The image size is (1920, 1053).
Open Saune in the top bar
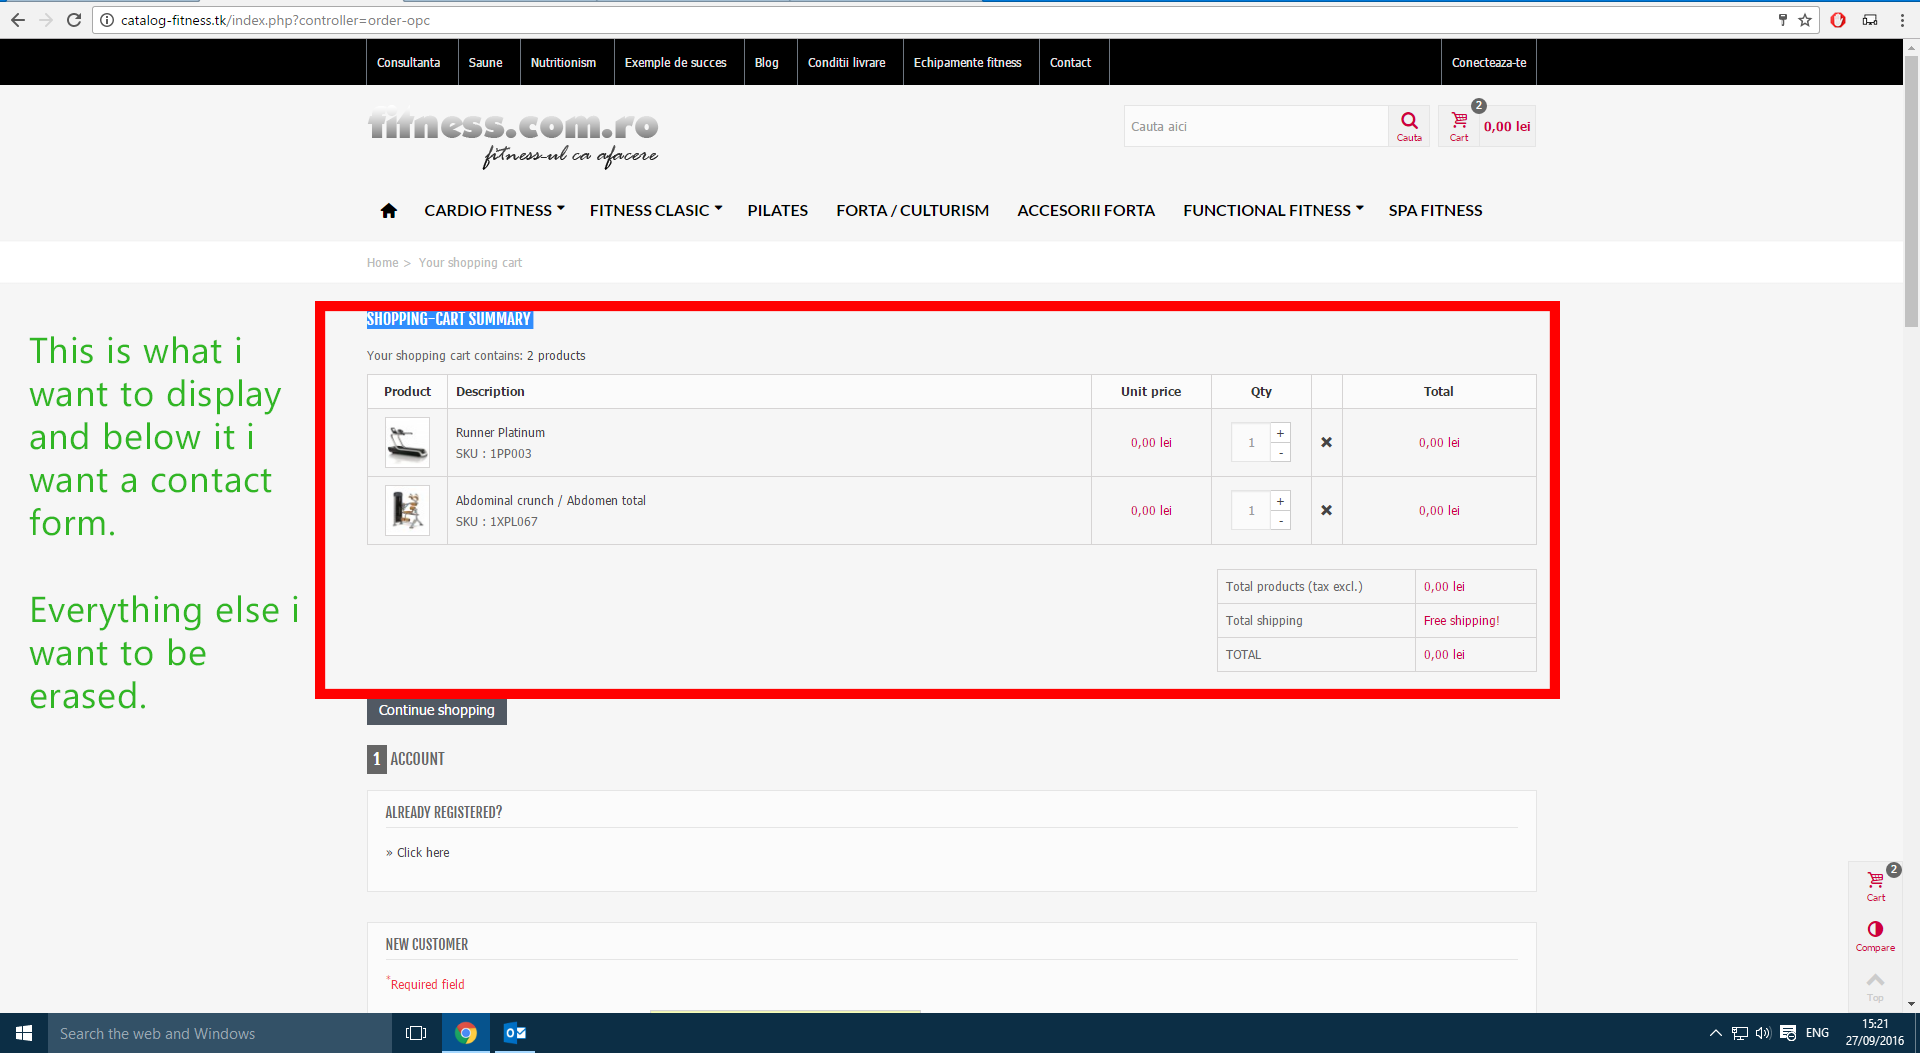click(486, 62)
